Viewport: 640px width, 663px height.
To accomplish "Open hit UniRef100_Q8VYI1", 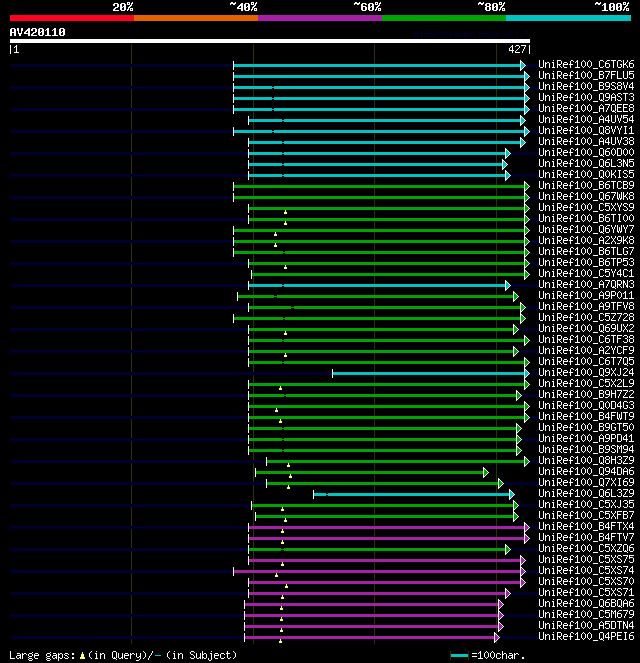I will (x=586, y=130).
